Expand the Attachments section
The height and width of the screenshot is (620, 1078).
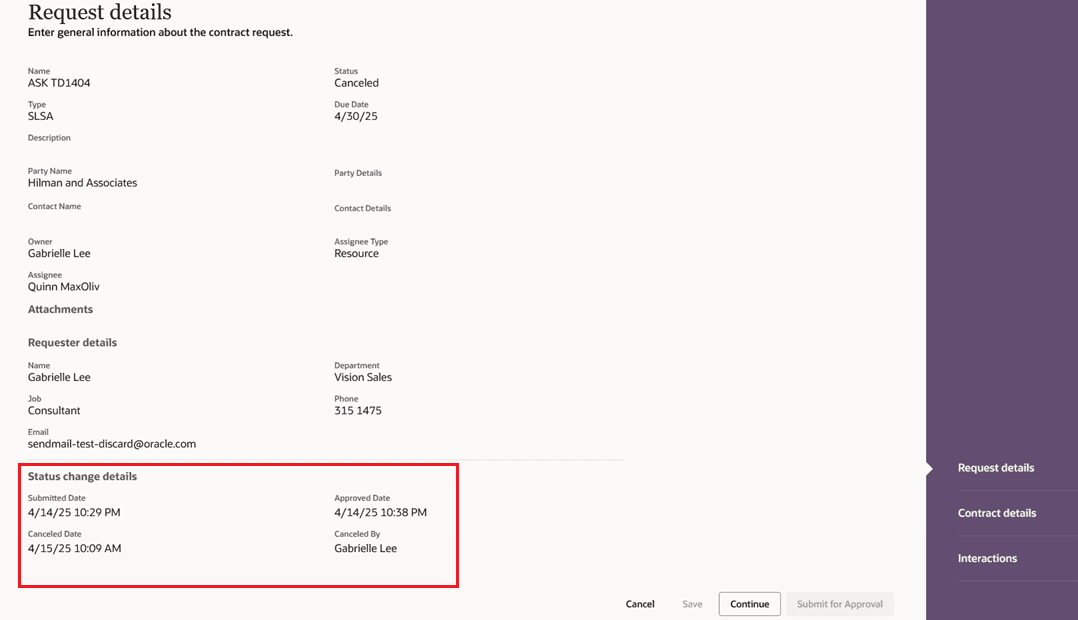(x=60, y=309)
